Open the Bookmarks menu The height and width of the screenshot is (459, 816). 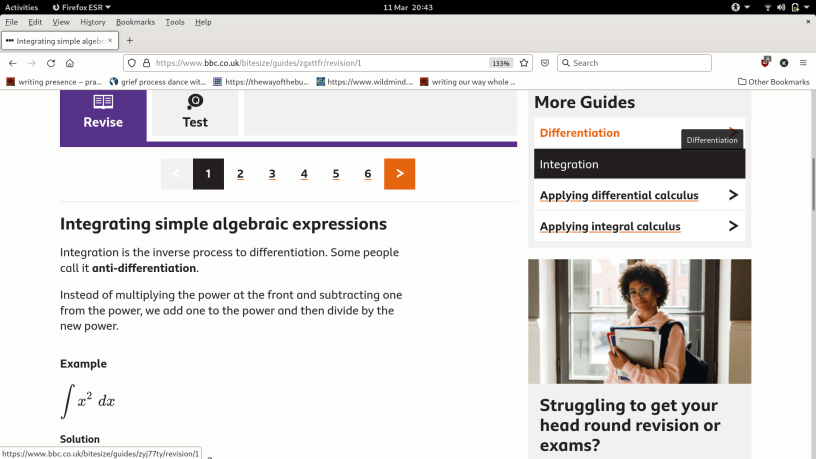click(135, 22)
